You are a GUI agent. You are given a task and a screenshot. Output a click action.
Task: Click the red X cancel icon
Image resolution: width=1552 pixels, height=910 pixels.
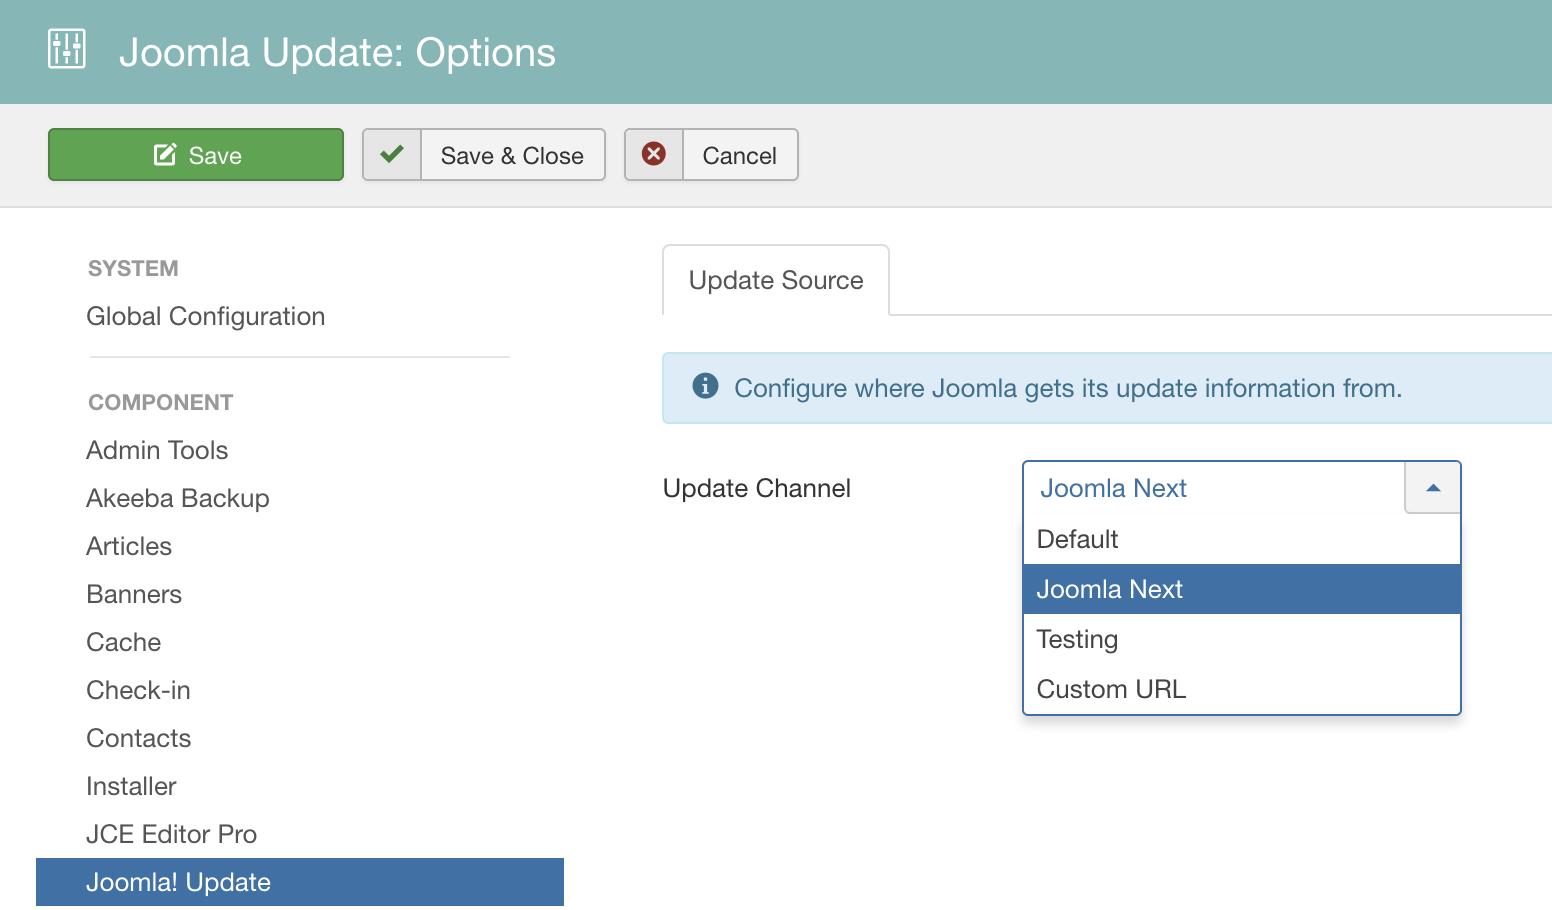click(654, 154)
